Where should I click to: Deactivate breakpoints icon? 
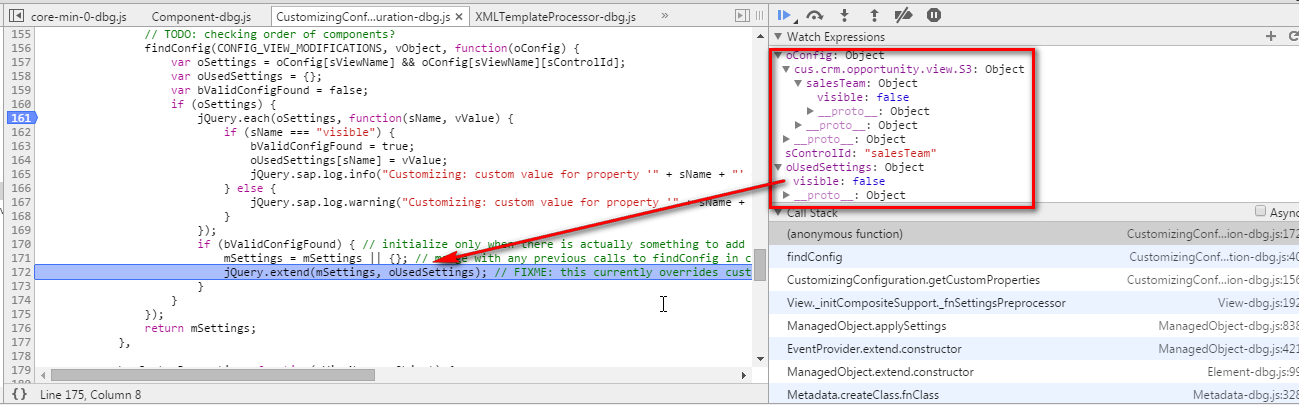[903, 15]
